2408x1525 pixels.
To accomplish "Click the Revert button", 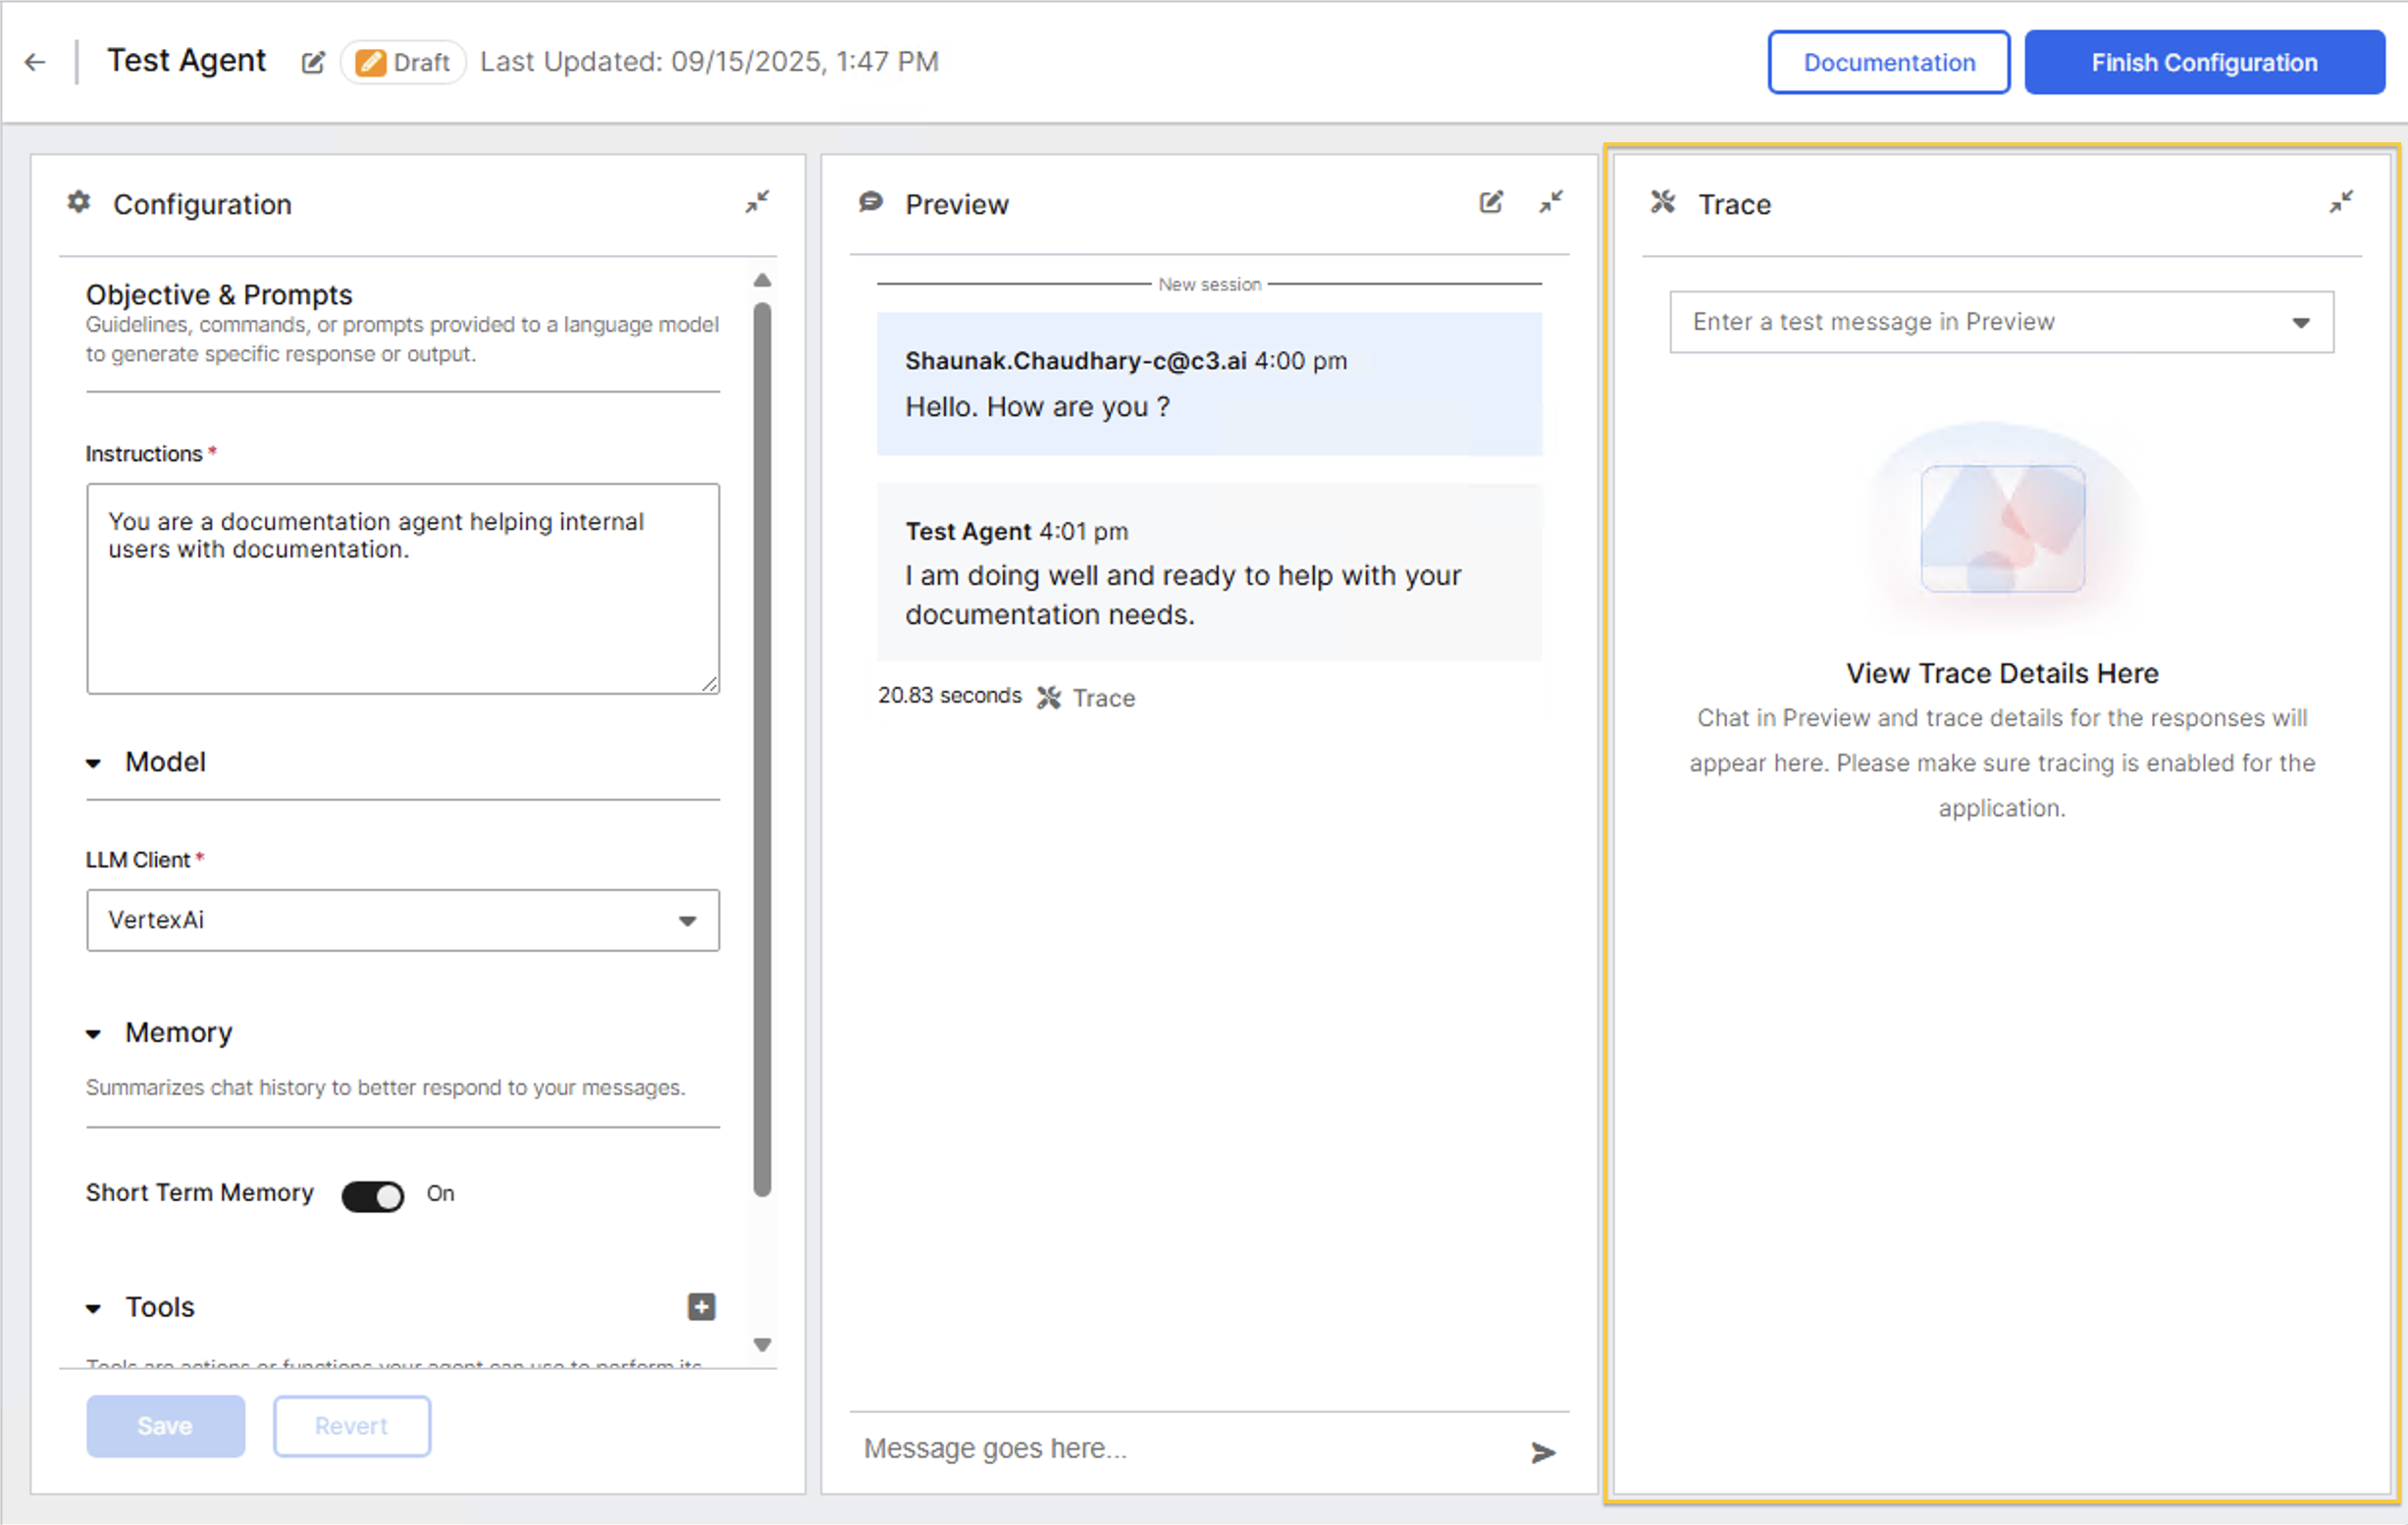I will pos(351,1425).
